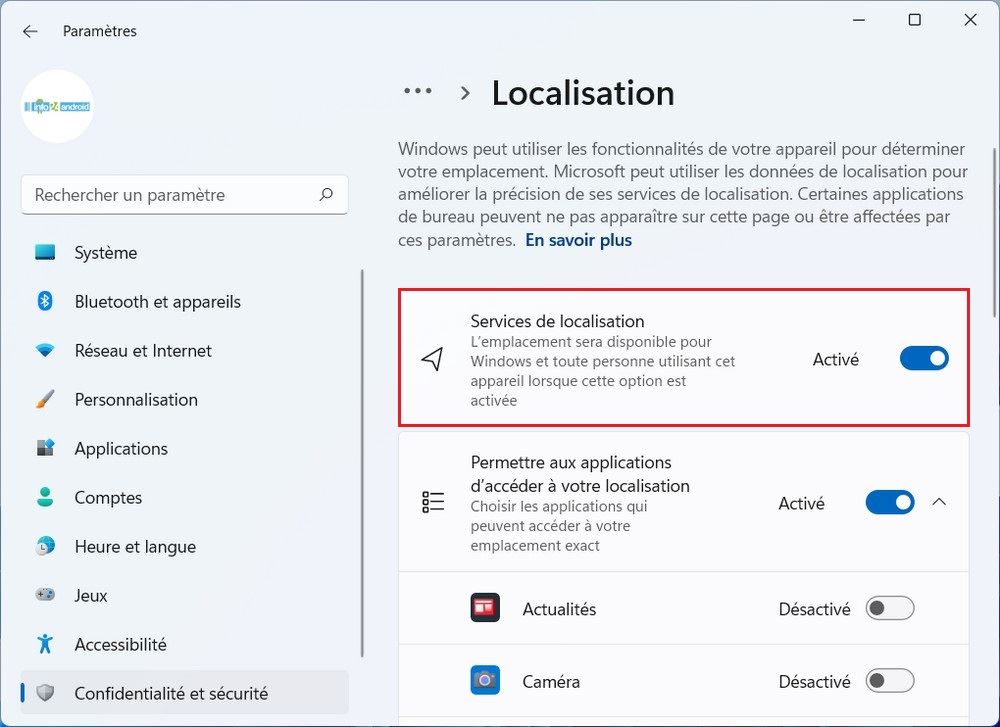Open the Système settings category
Viewport: 1000px width, 727px height.
click(106, 253)
